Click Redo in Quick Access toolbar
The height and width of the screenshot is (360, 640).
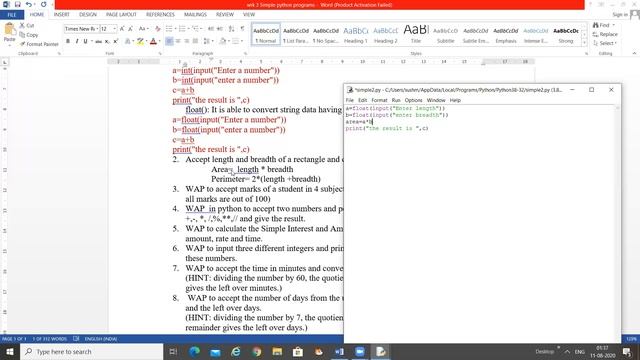pos(44,4)
